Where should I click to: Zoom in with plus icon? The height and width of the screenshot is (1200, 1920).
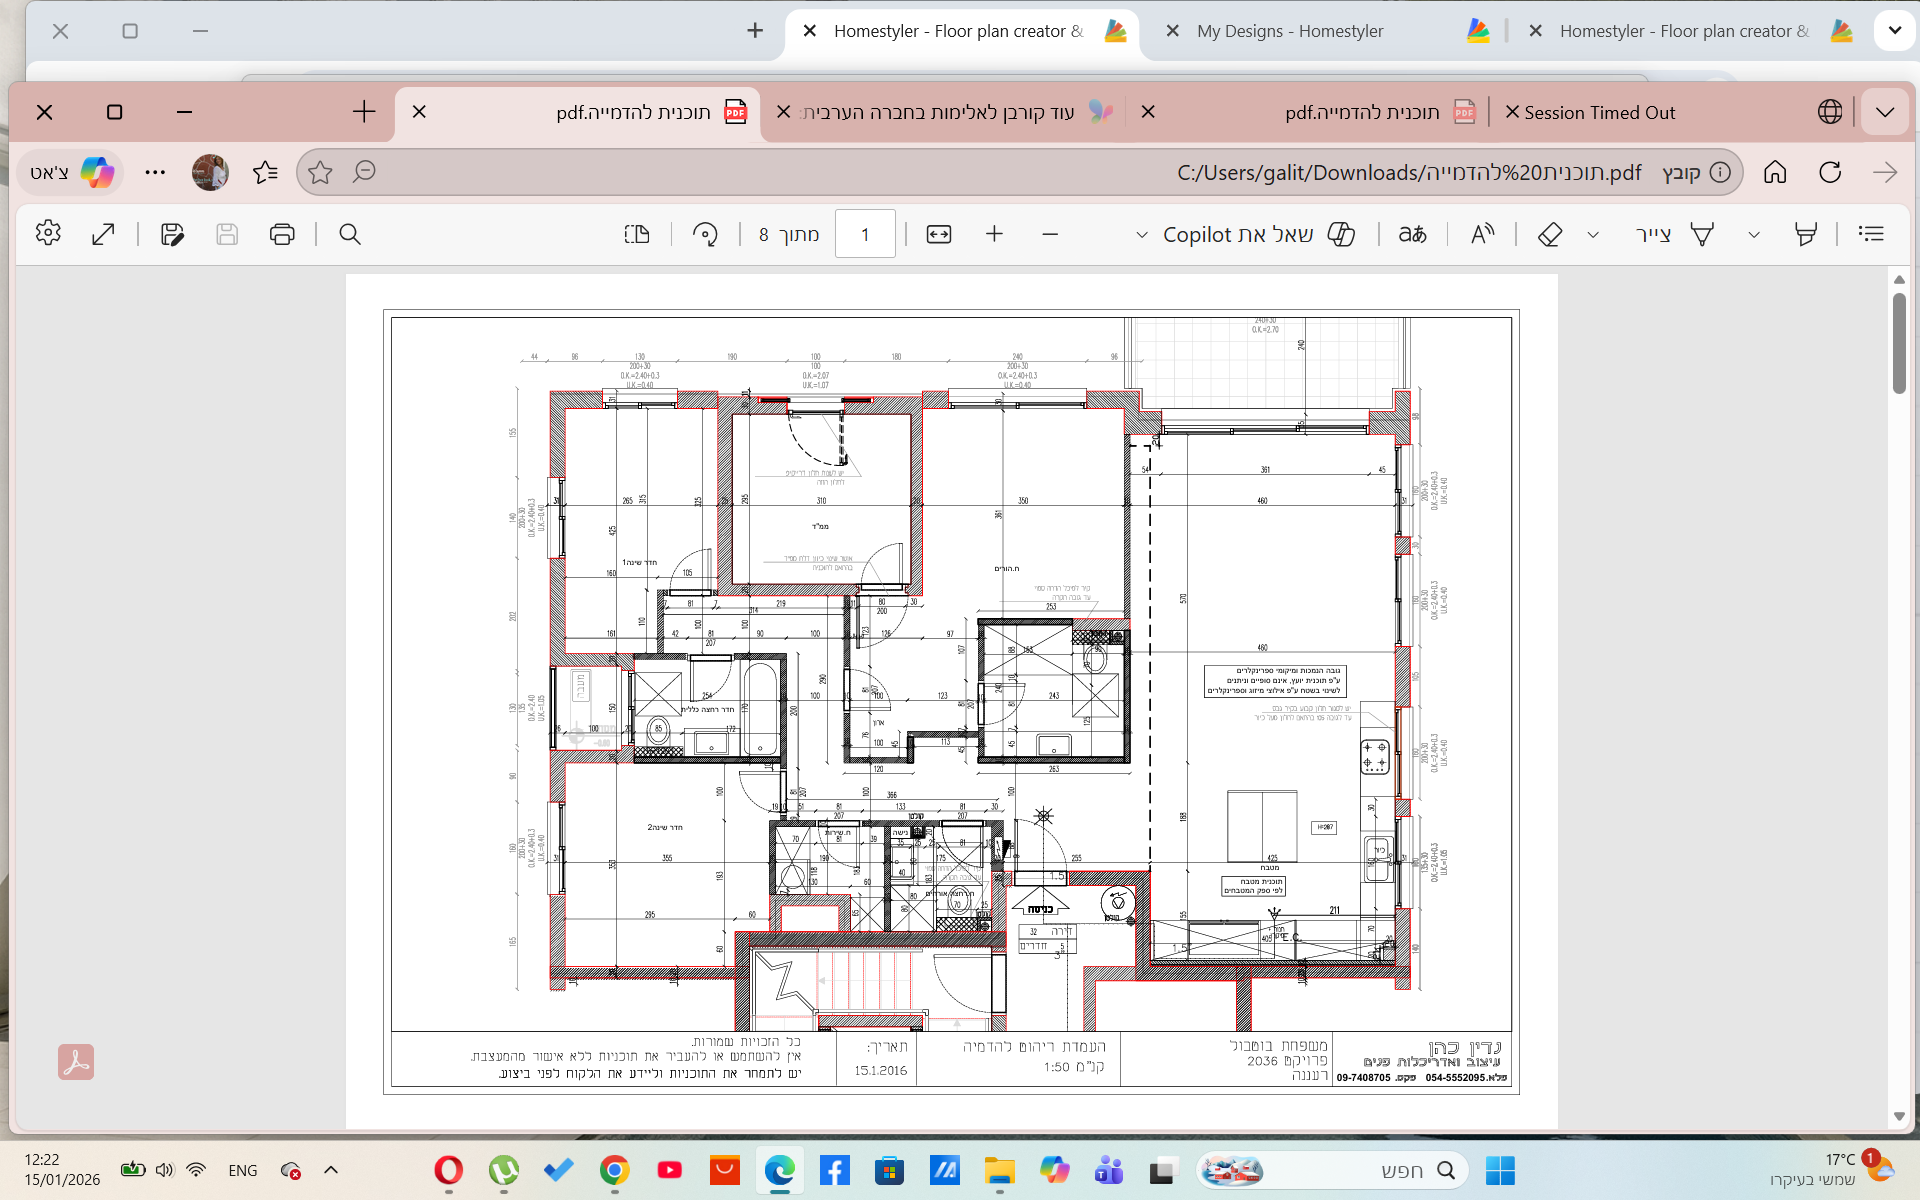(x=994, y=234)
